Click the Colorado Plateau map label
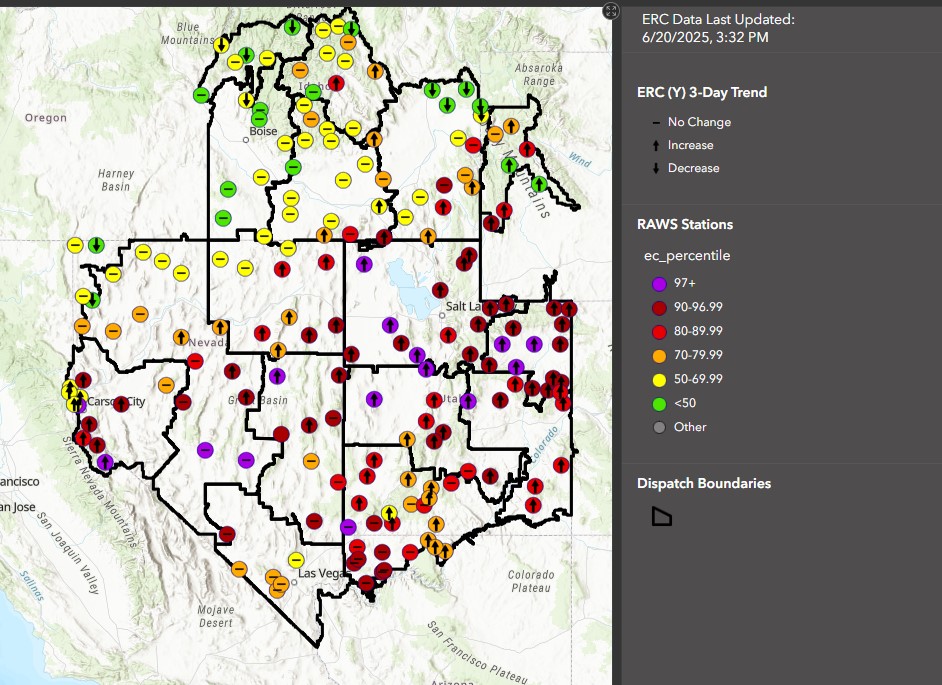Viewport: 942px width, 685px height. click(x=531, y=581)
